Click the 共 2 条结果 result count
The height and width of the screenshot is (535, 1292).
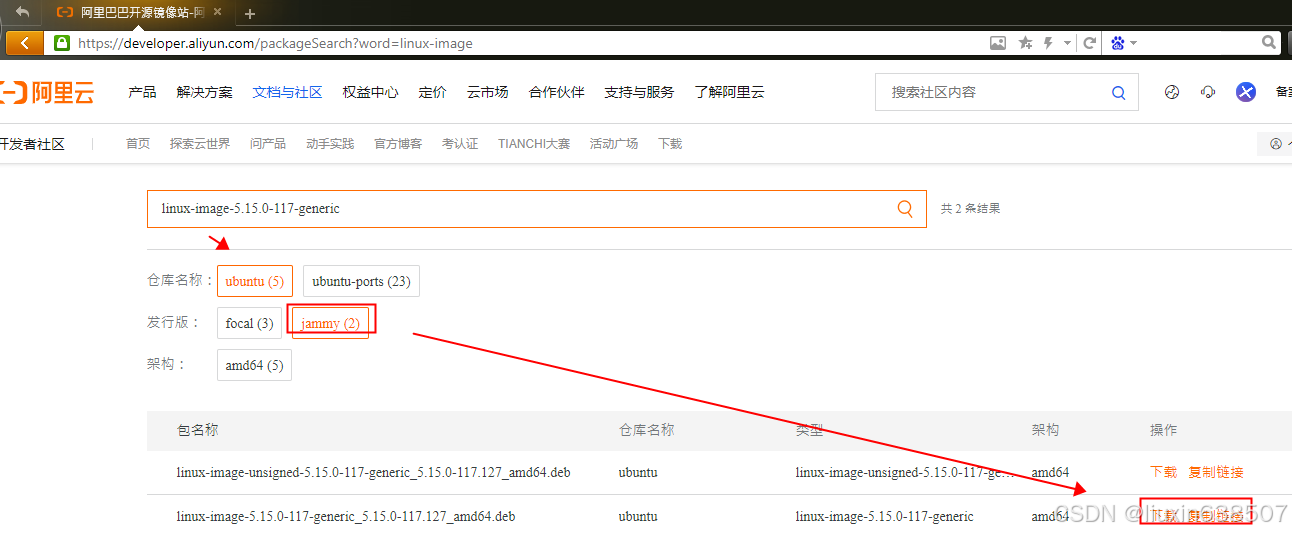pyautogui.click(x=971, y=209)
